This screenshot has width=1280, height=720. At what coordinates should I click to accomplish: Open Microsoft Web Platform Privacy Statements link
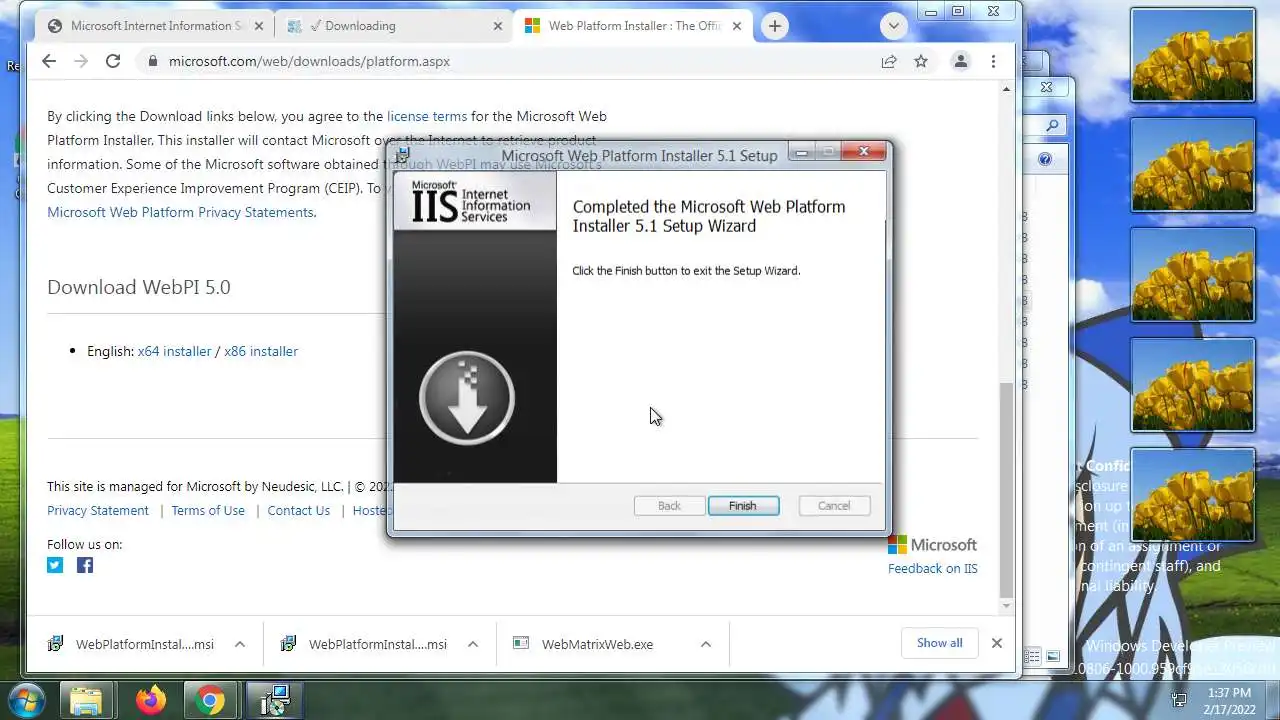[x=180, y=212]
